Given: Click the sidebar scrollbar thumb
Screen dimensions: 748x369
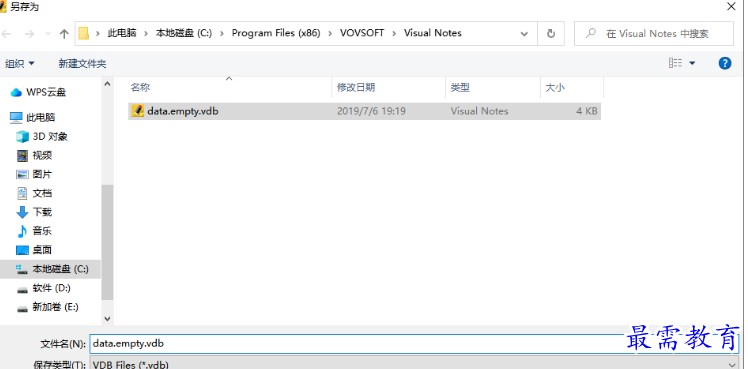Looking at the screenshot, I should 107,242.
